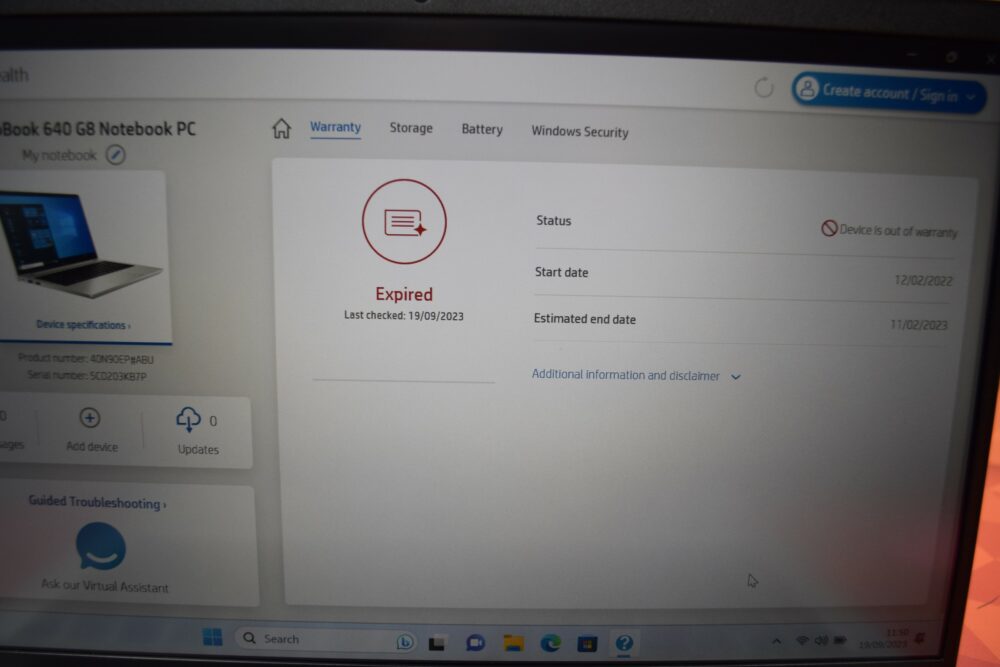This screenshot has width=1000, height=667.
Task: Click the taskbar Search box
Action: (x=325, y=639)
